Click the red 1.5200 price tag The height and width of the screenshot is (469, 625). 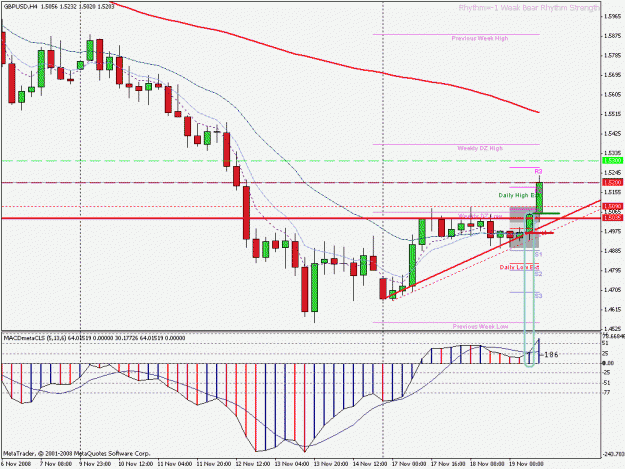(611, 182)
